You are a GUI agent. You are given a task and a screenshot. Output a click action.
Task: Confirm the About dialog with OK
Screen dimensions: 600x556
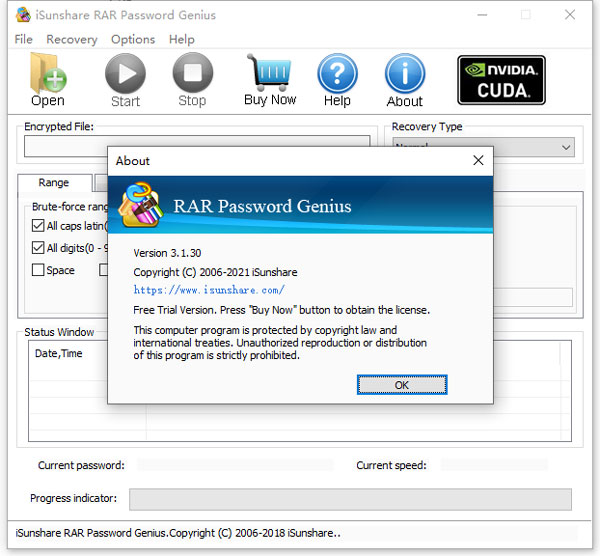click(x=402, y=385)
